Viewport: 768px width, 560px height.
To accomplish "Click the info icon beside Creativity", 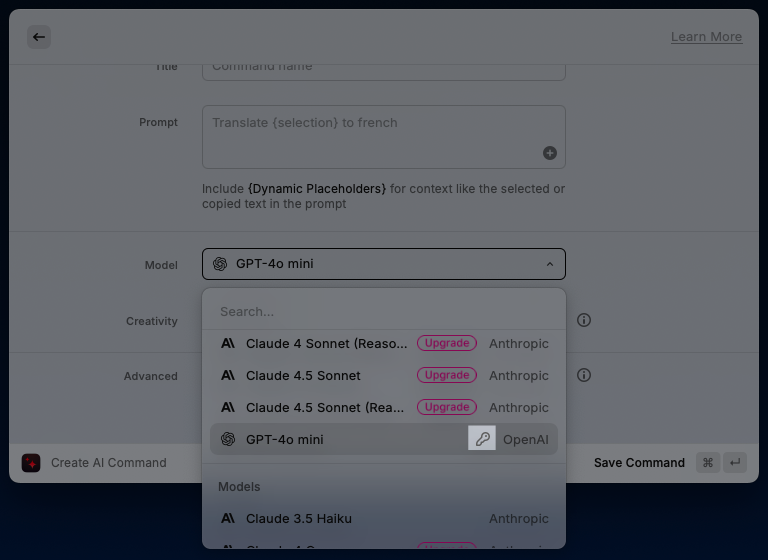I will tap(583, 320).
